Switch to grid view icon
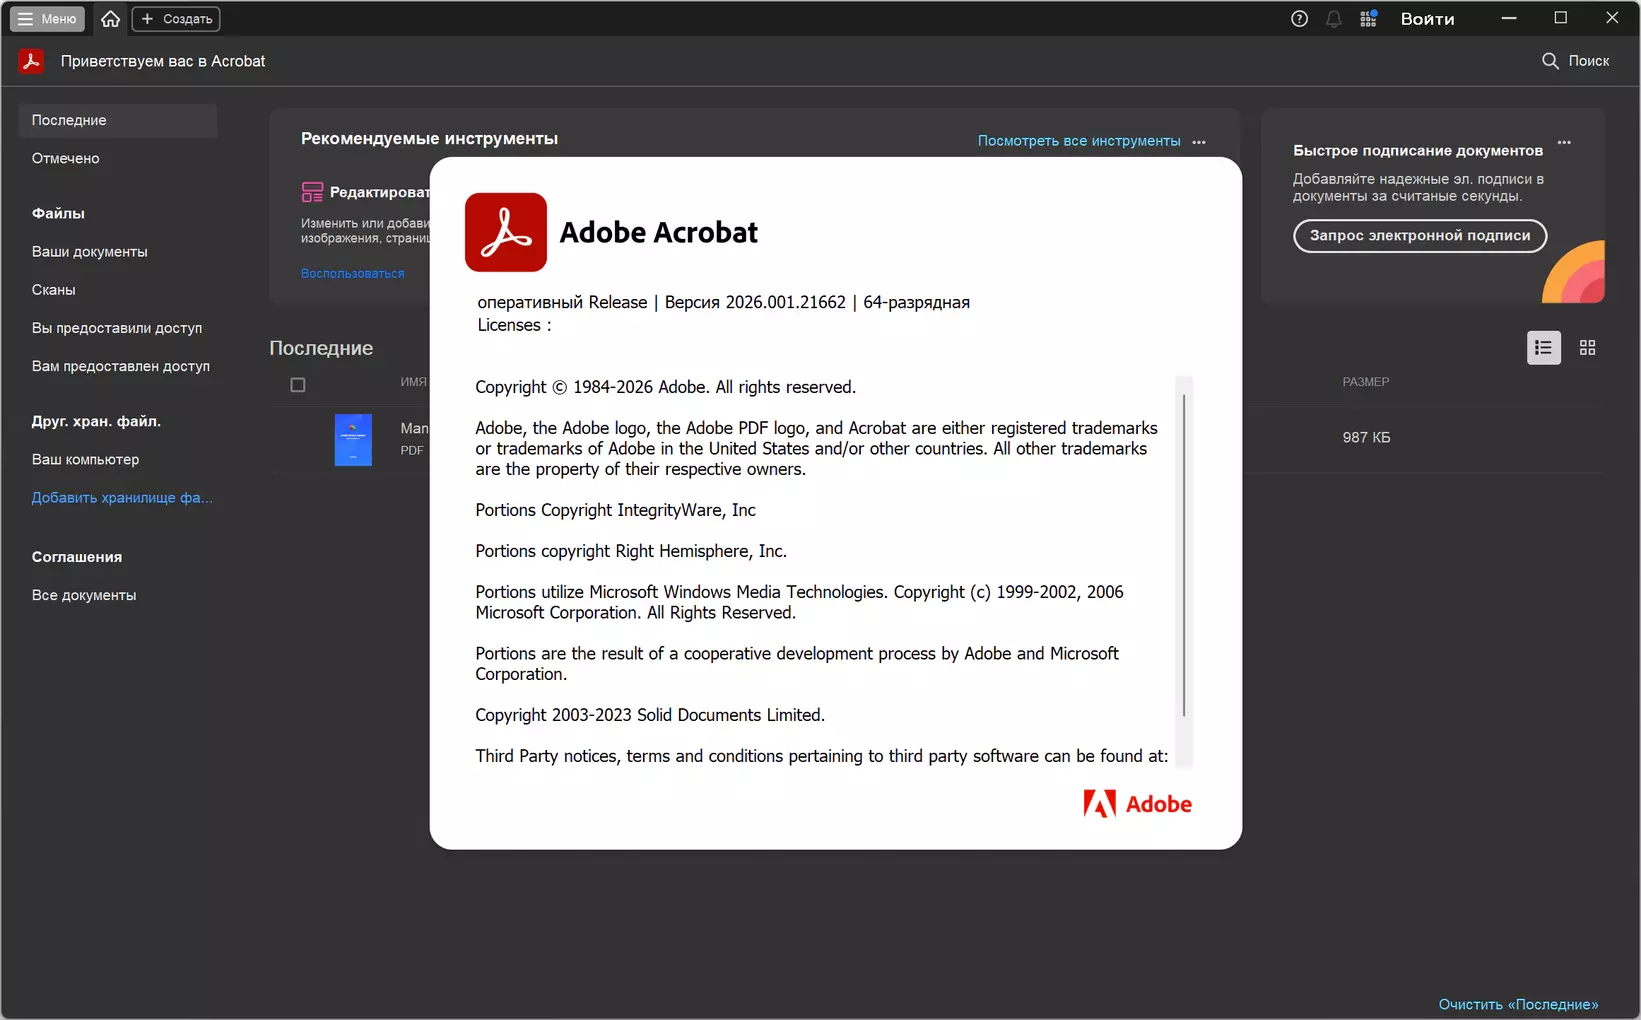1641x1020 pixels. (x=1587, y=348)
